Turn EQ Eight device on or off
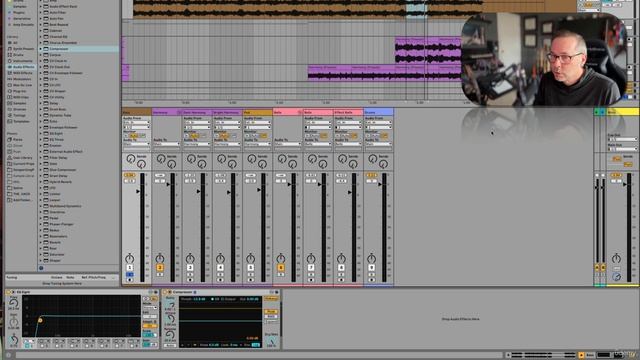Image resolution: width=640 pixels, height=360 pixels. pyautogui.click(x=8, y=292)
